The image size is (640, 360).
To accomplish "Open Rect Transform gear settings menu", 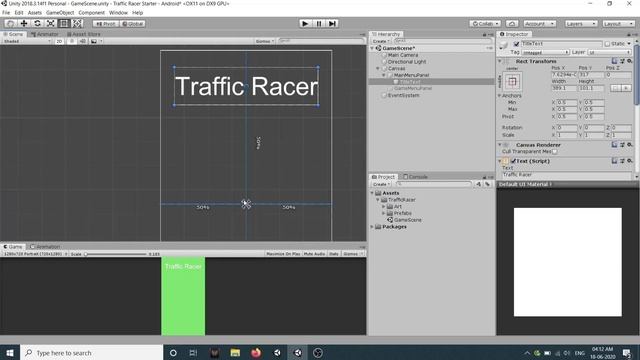I will click(x=629, y=61).
